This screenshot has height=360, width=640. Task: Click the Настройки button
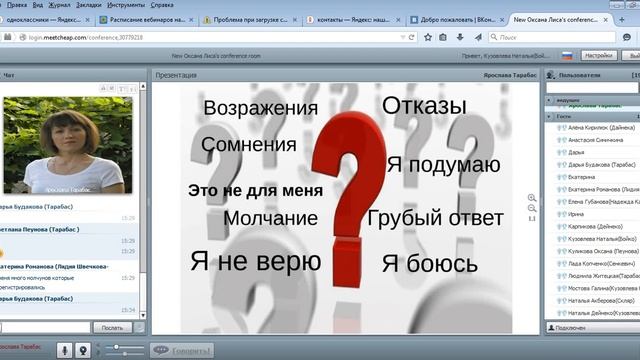(599, 56)
